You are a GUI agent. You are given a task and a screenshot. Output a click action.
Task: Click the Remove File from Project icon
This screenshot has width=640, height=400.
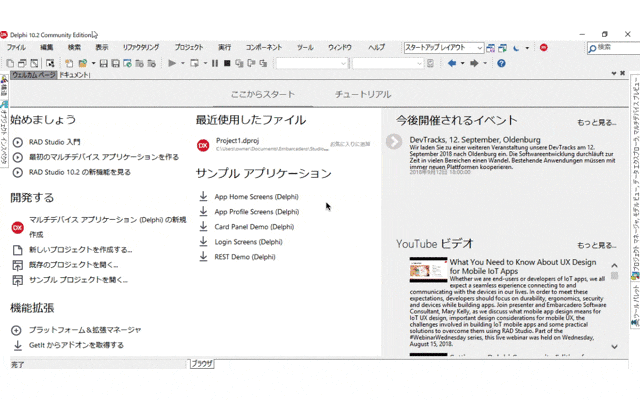click(x=151, y=63)
